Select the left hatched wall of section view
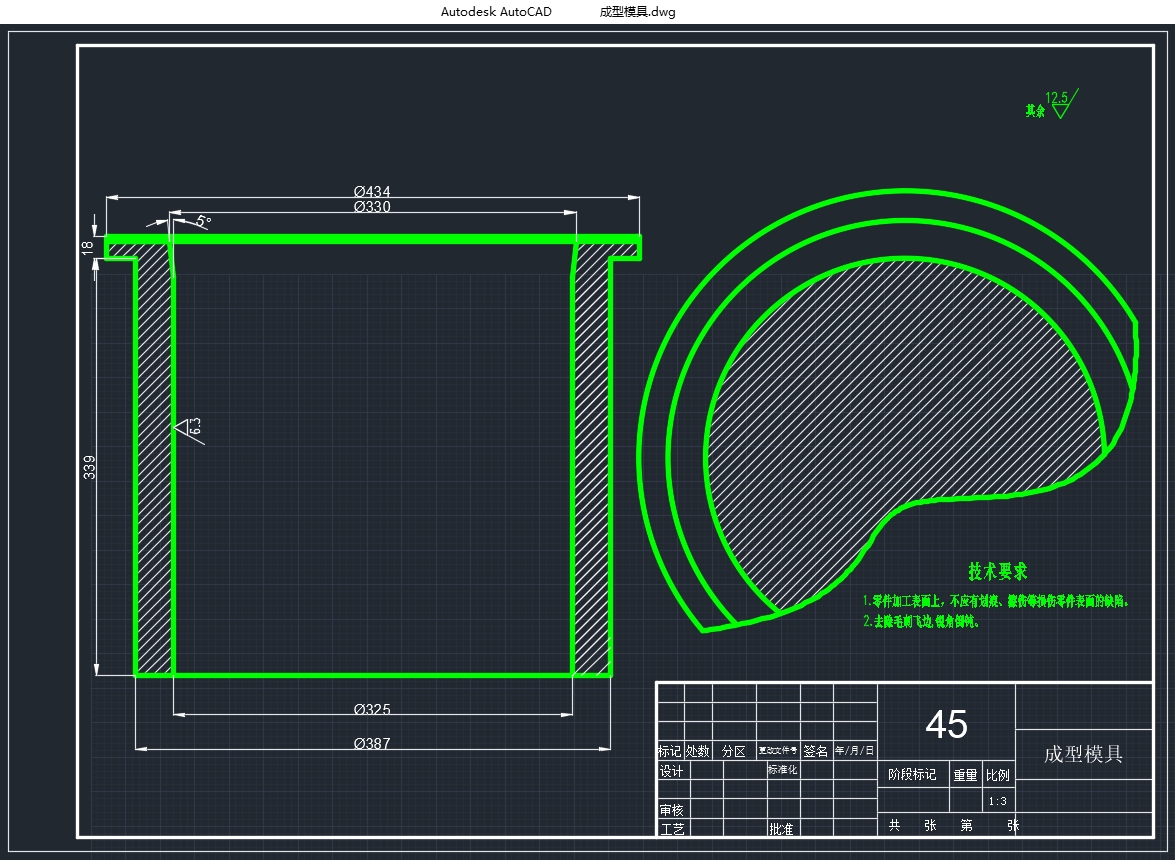The width and height of the screenshot is (1175, 860). point(154,464)
